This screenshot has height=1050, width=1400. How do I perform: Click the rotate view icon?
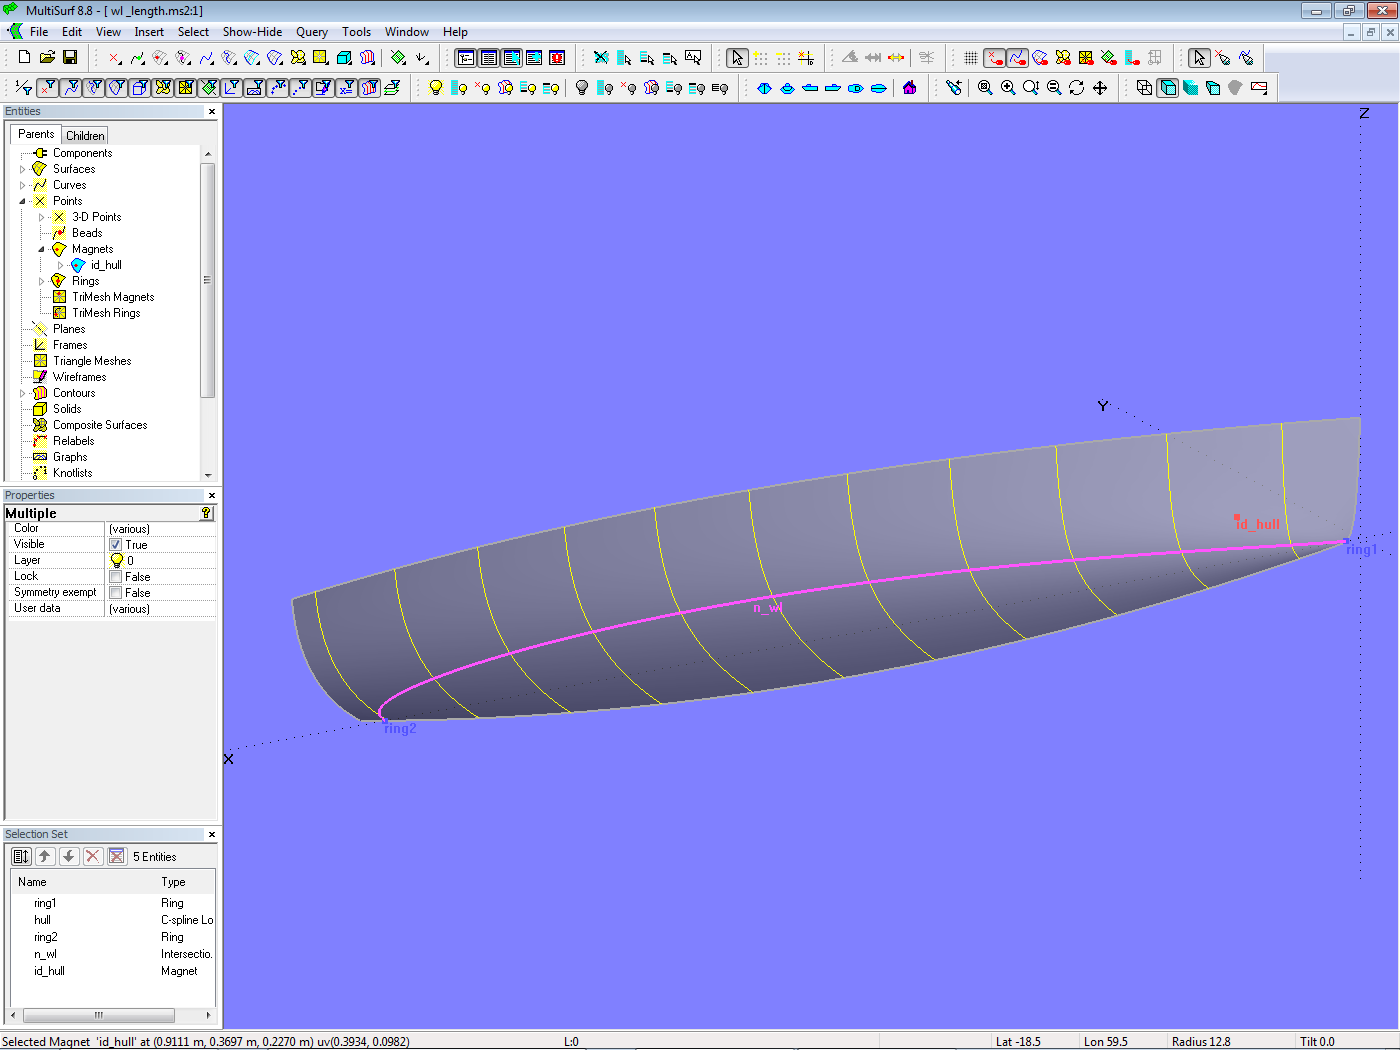tap(1077, 88)
